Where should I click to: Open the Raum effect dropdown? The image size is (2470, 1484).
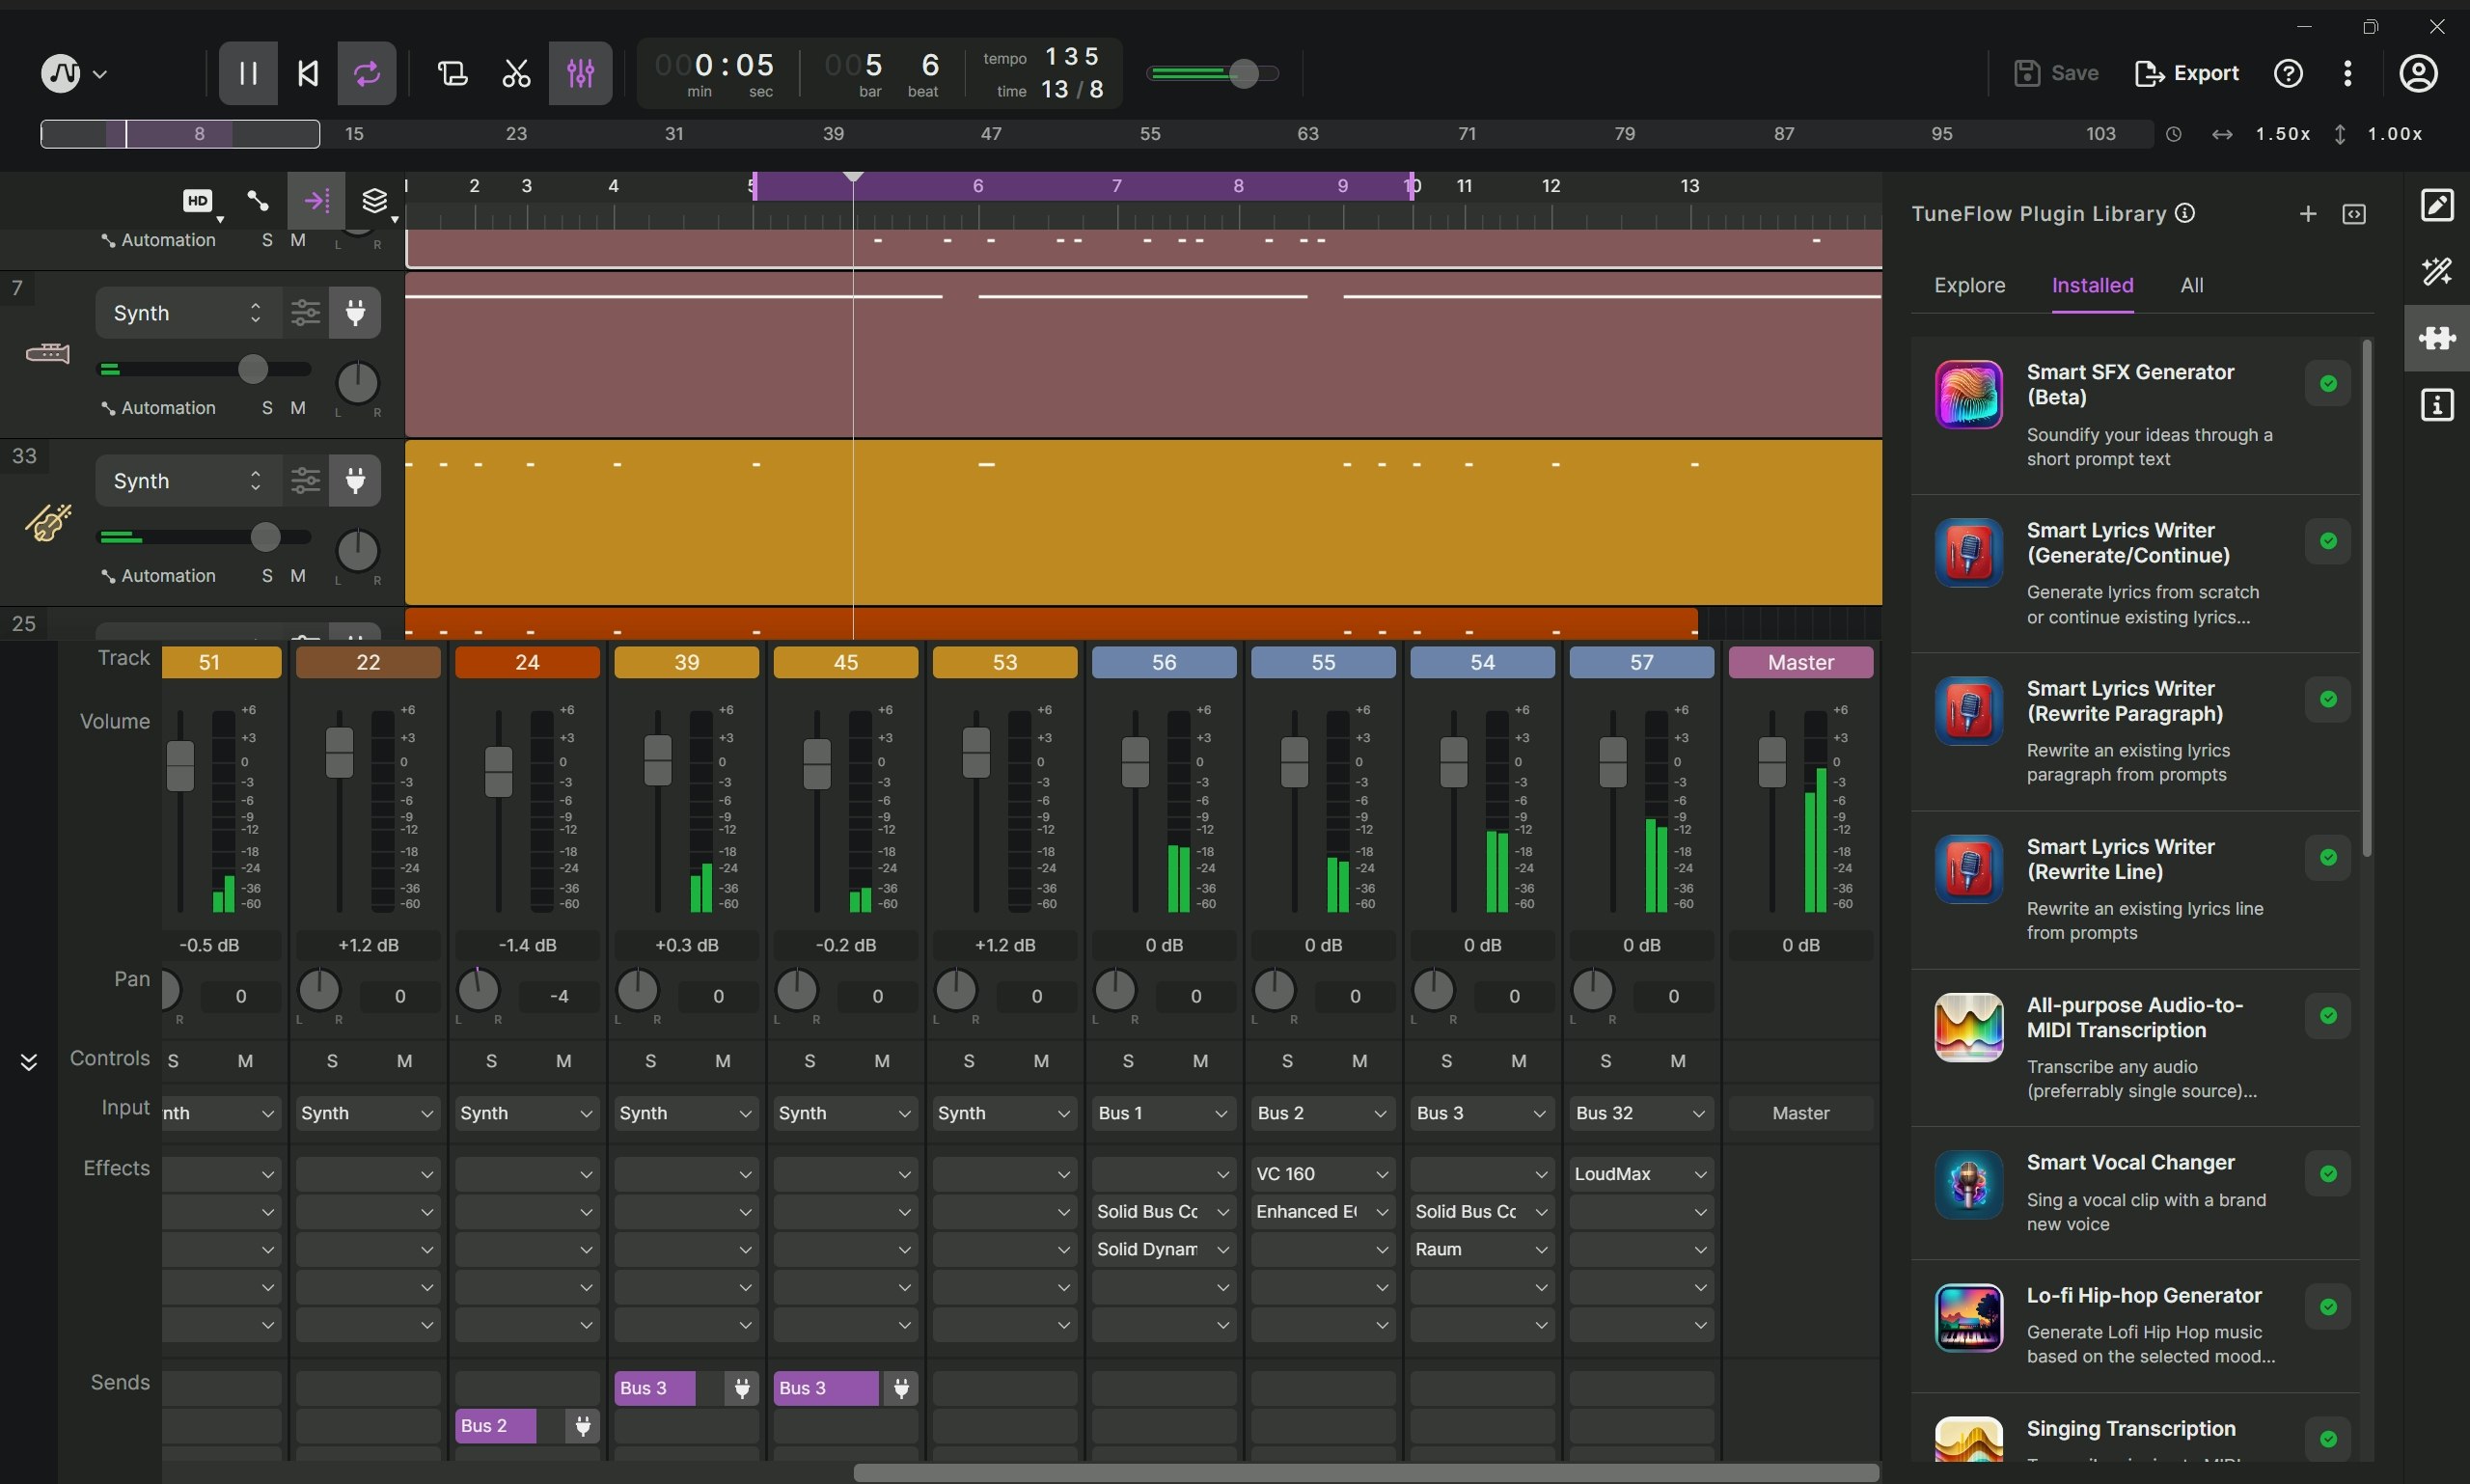click(x=1482, y=1249)
